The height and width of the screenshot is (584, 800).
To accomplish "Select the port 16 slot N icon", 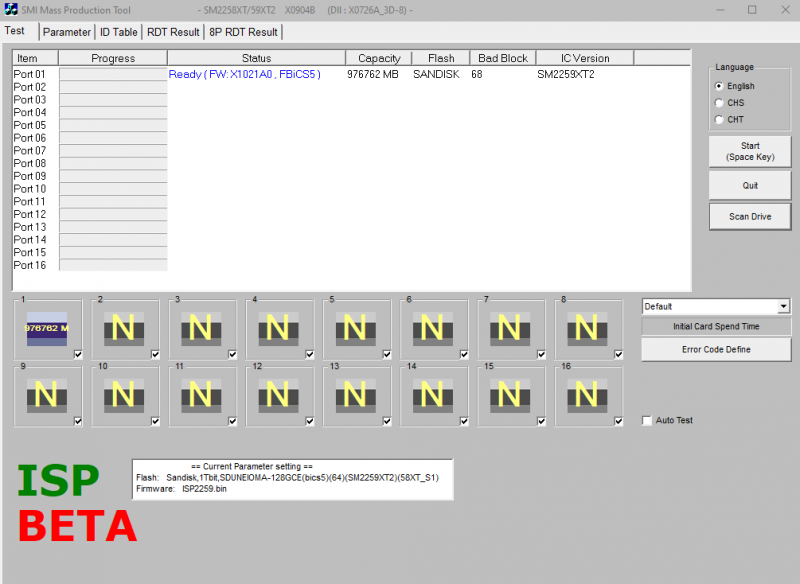I will (586, 395).
